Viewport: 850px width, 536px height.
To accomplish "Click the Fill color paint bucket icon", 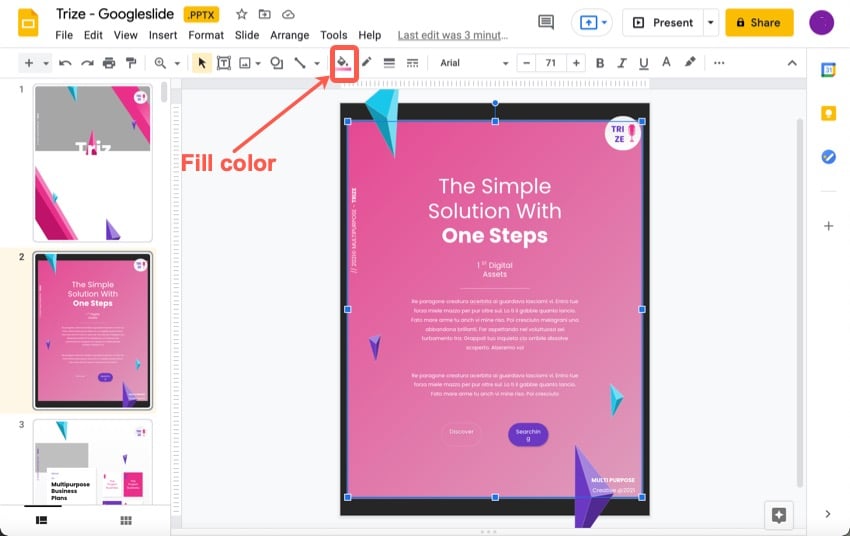I will coord(344,63).
